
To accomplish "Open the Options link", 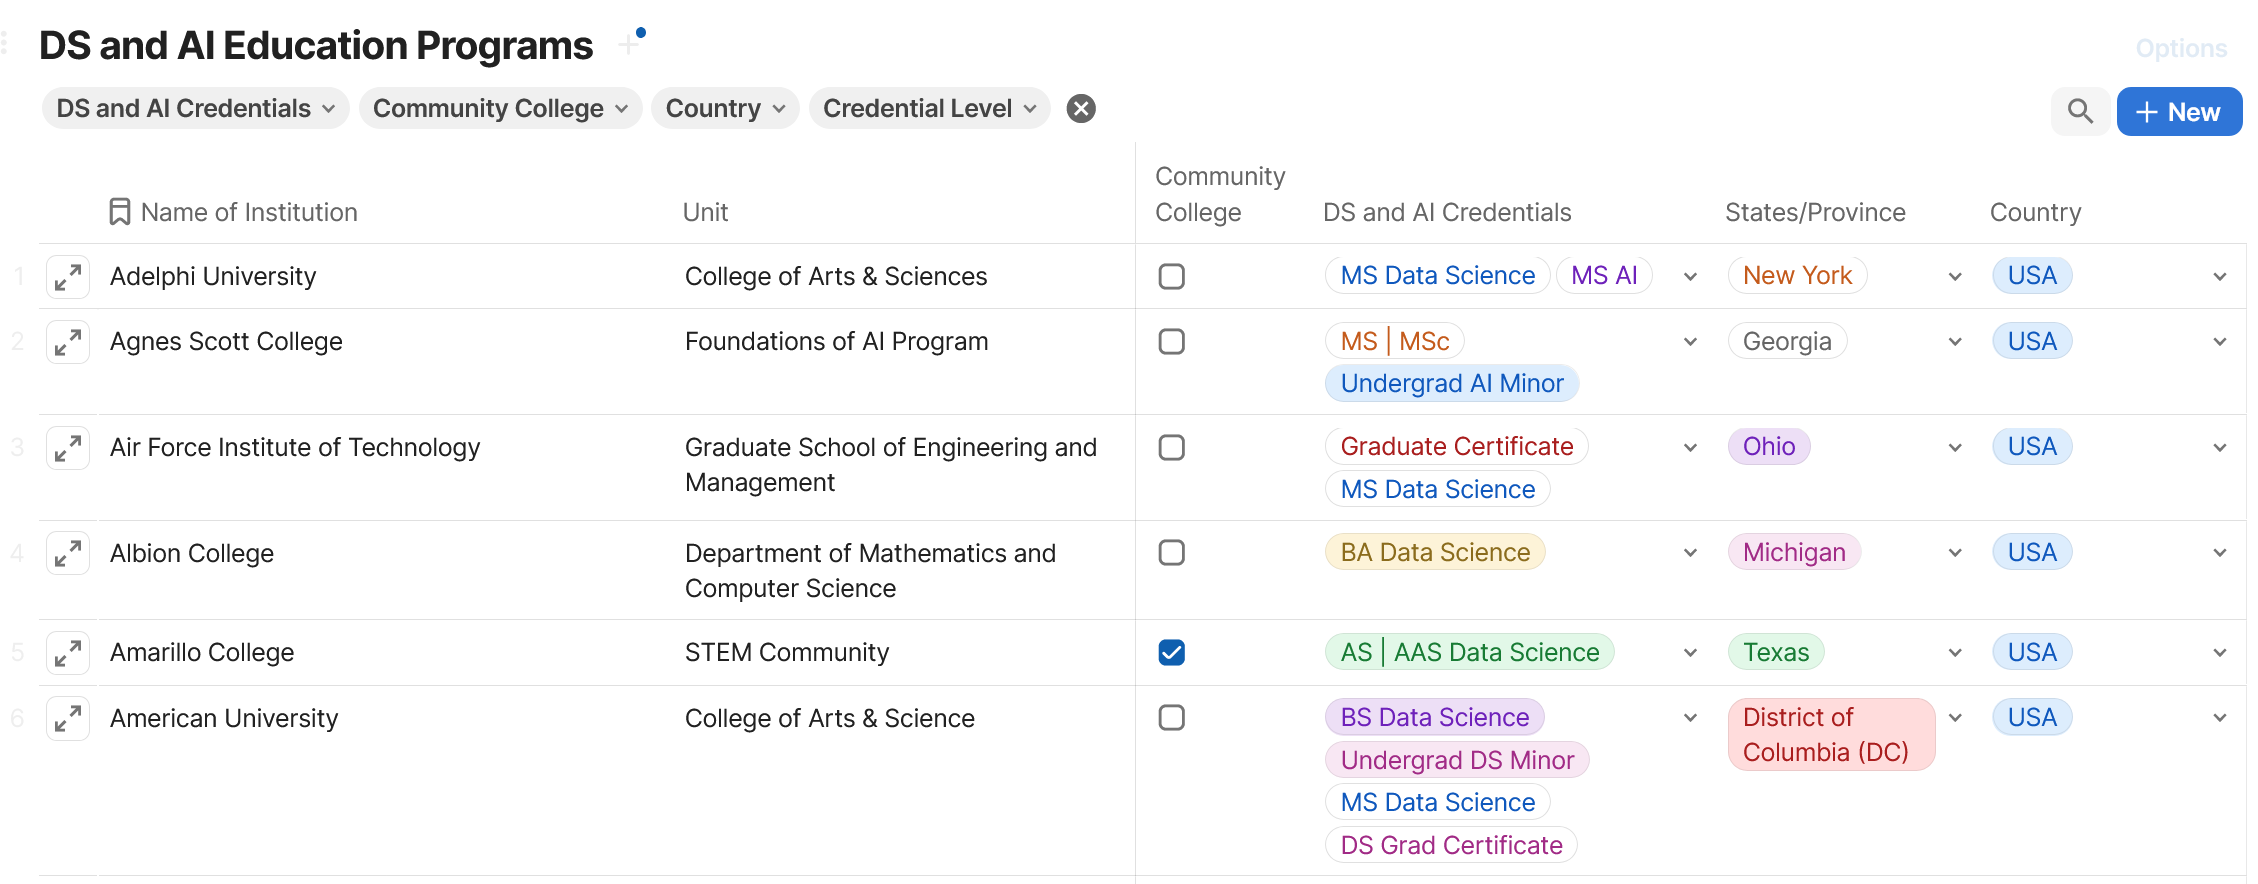I will pyautogui.click(x=2181, y=48).
